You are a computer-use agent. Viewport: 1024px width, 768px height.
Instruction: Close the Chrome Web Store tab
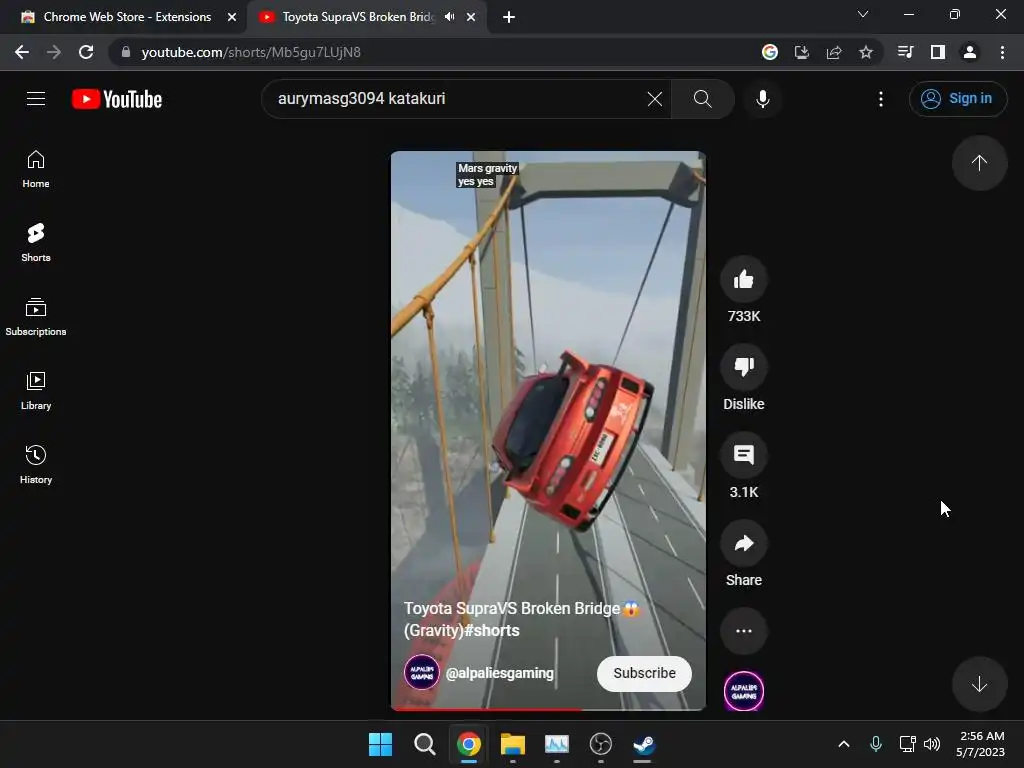click(232, 17)
